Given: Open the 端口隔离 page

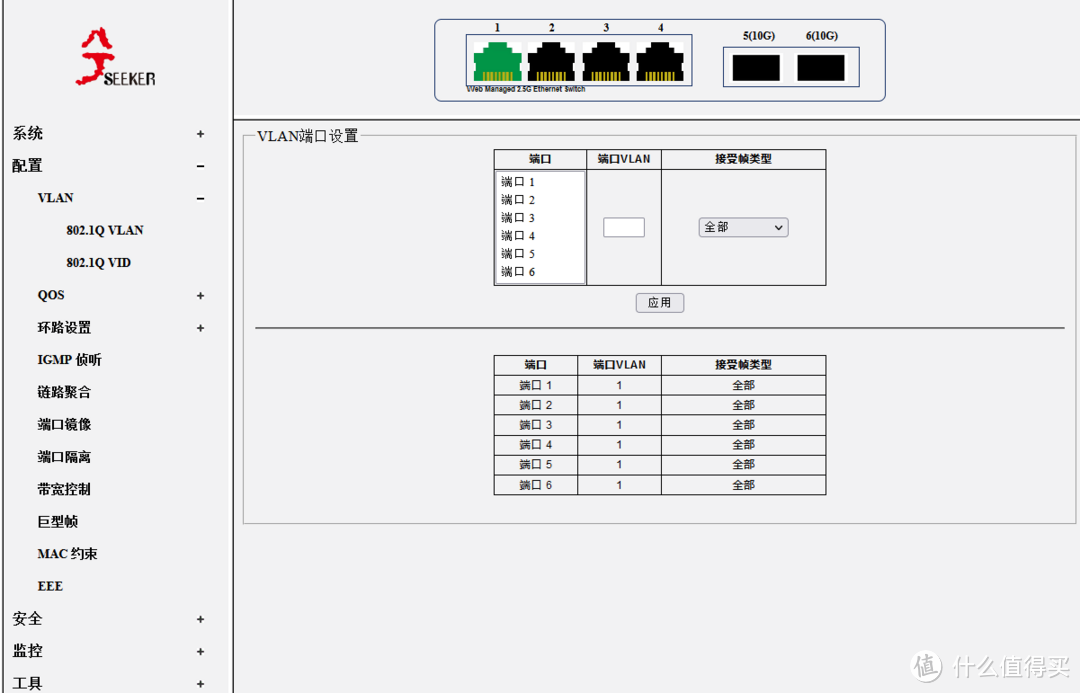Looking at the screenshot, I should point(64,457).
